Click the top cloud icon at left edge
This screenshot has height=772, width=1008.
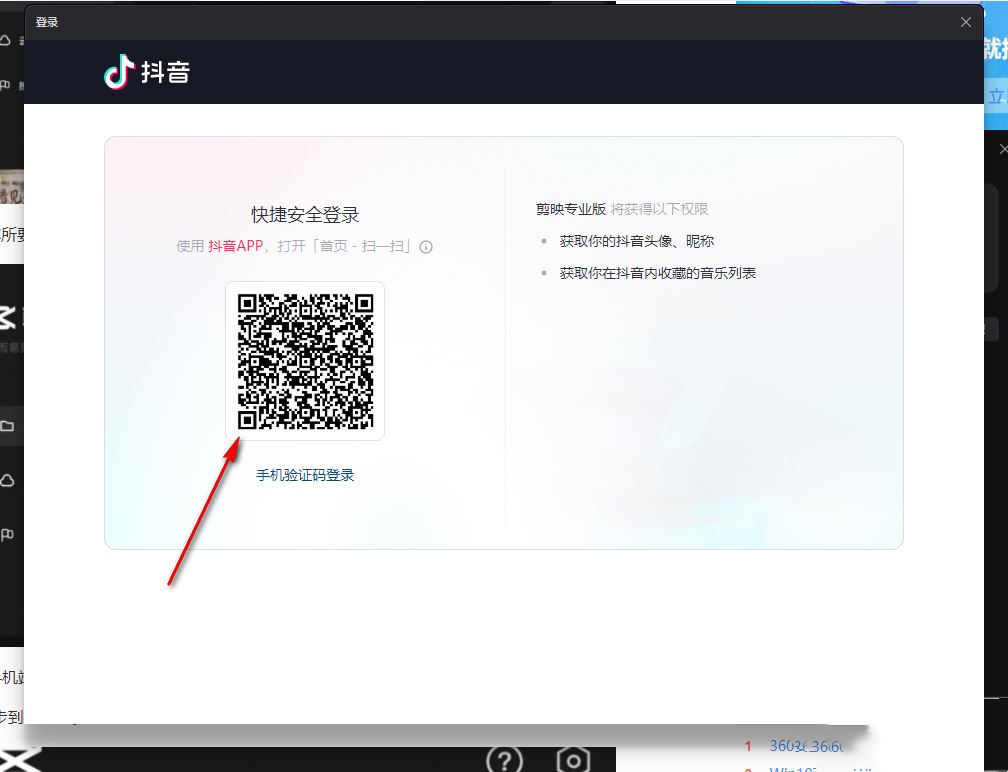5,40
